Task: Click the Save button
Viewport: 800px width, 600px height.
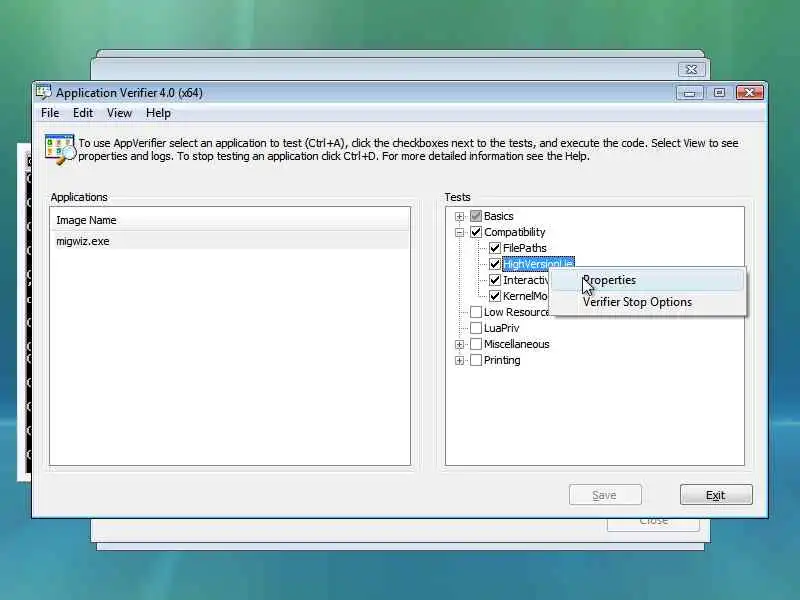Action: [x=605, y=495]
